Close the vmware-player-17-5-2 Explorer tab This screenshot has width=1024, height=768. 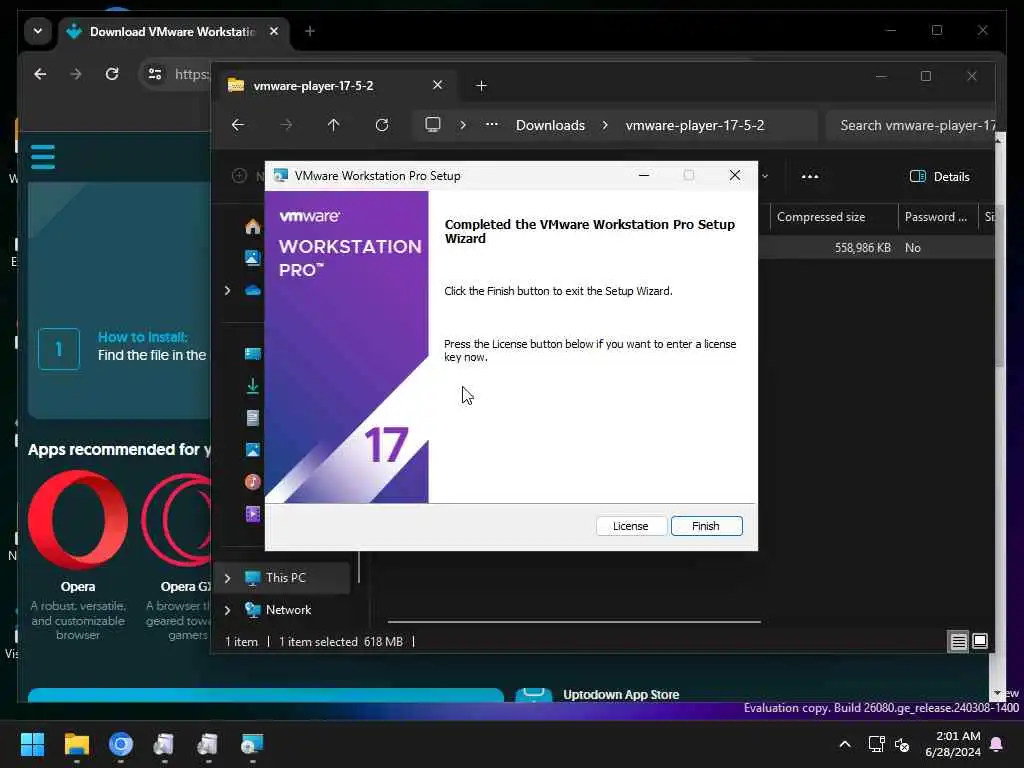pos(438,85)
